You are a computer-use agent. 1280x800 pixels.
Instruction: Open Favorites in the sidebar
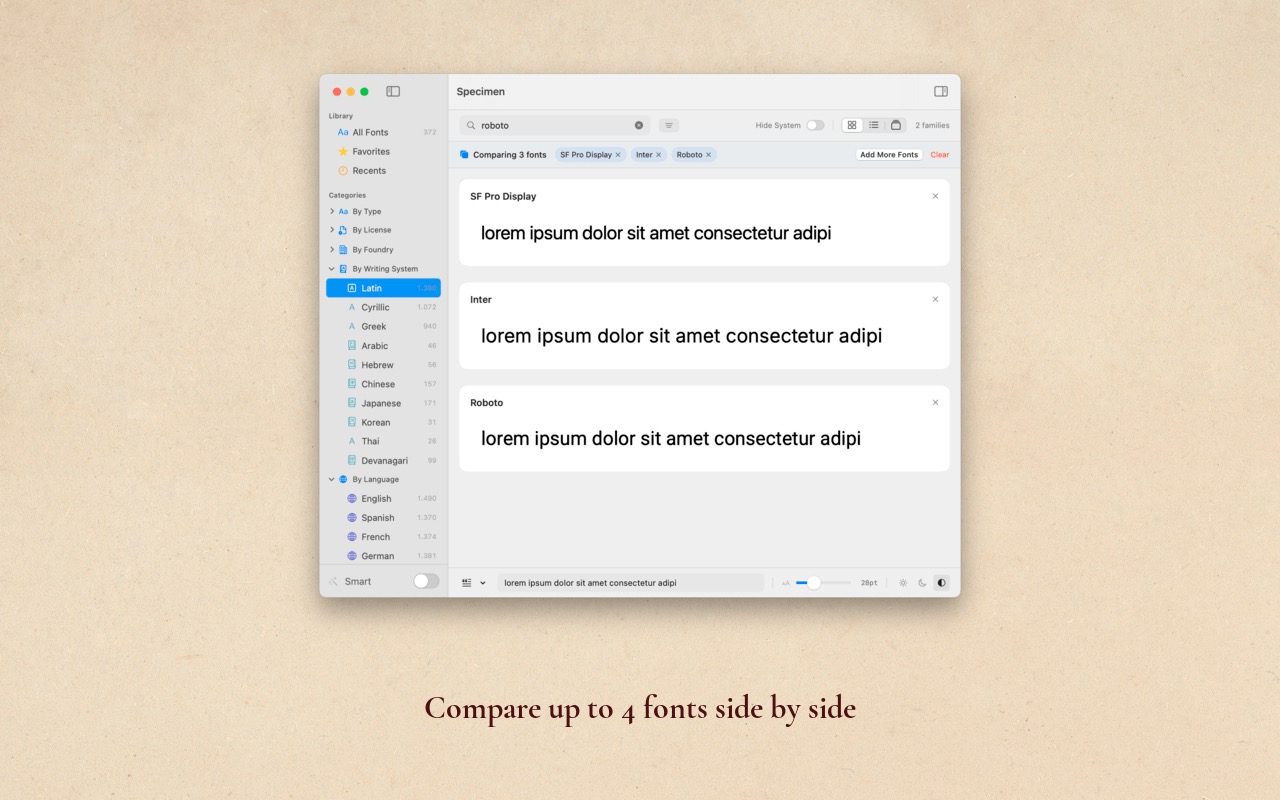[x=383, y=151]
